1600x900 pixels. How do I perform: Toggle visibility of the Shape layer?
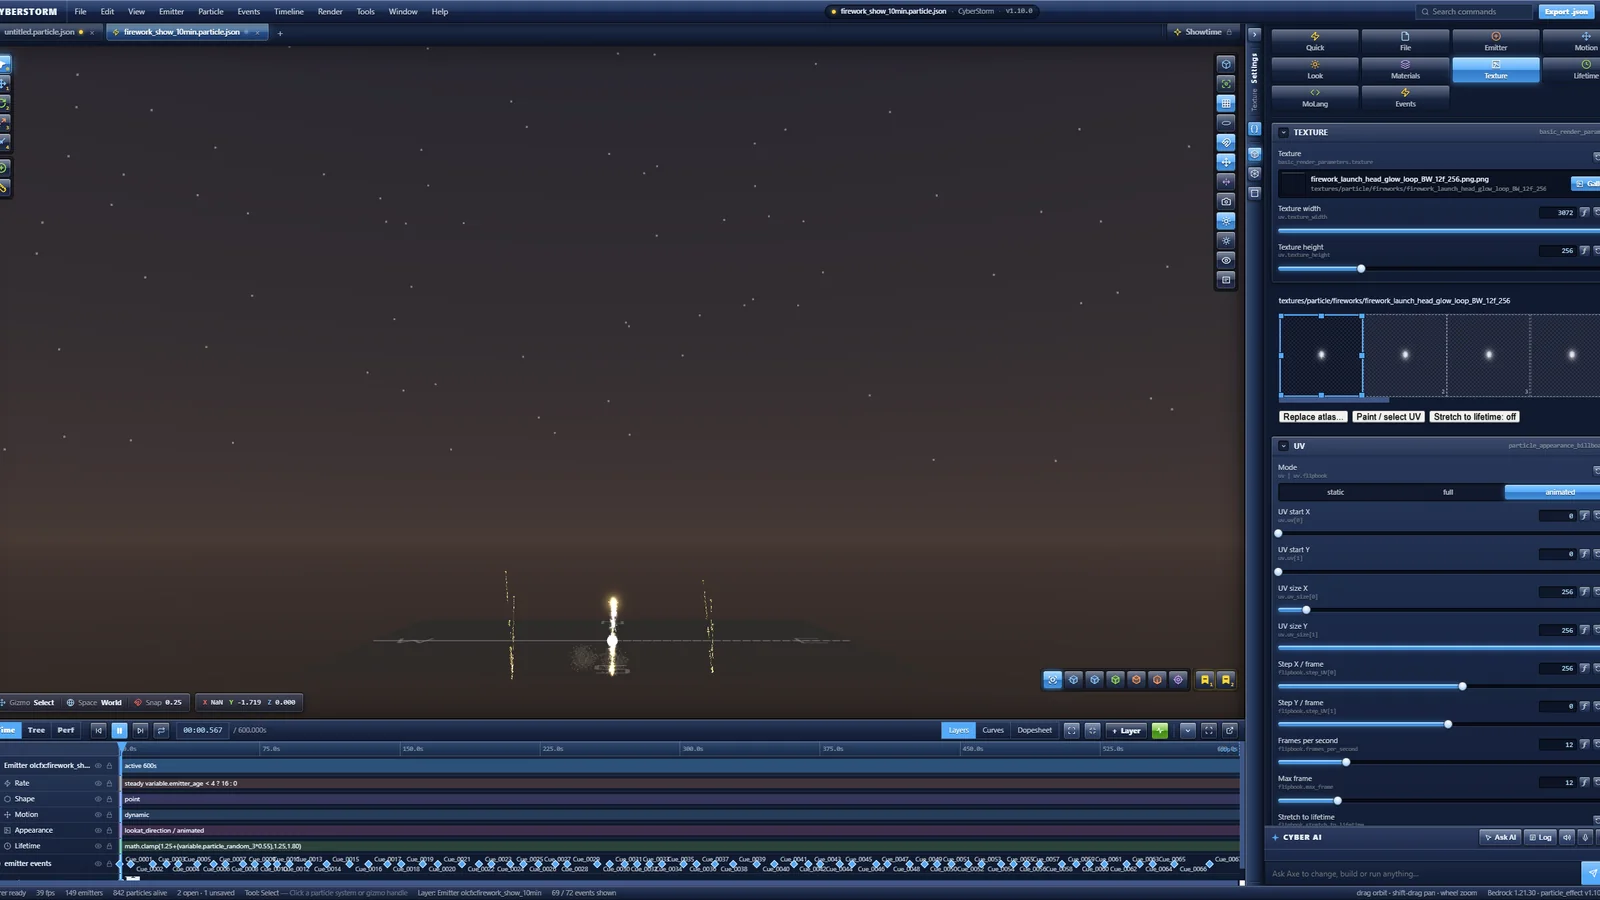pyautogui.click(x=98, y=799)
